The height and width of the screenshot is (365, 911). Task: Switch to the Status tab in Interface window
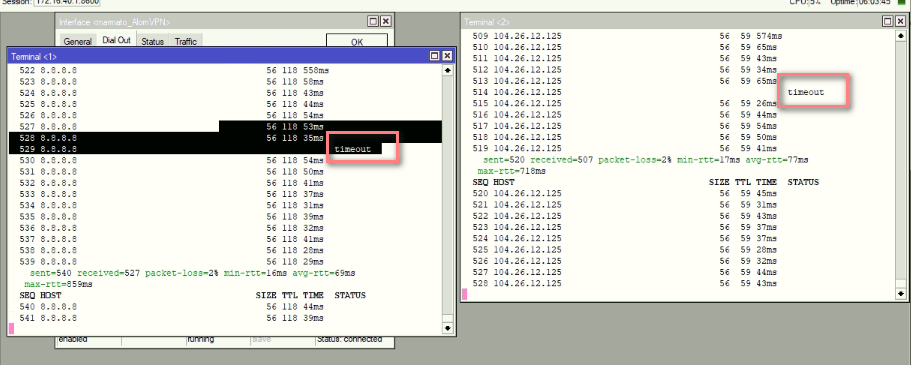coord(152,41)
